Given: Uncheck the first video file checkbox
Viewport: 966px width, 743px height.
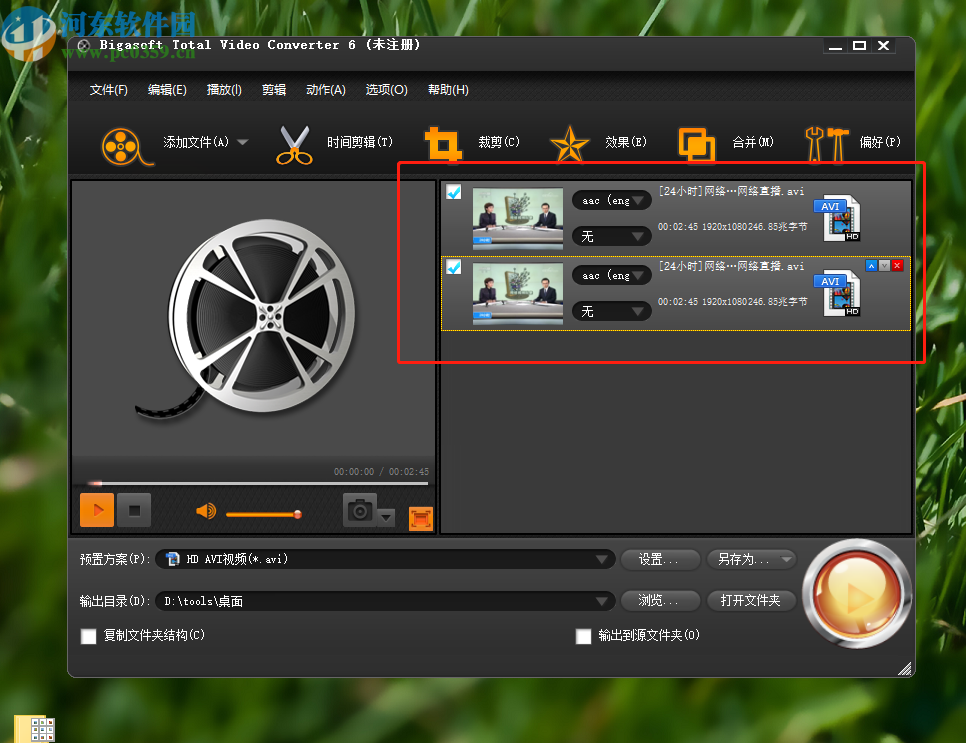Looking at the screenshot, I should (x=454, y=192).
